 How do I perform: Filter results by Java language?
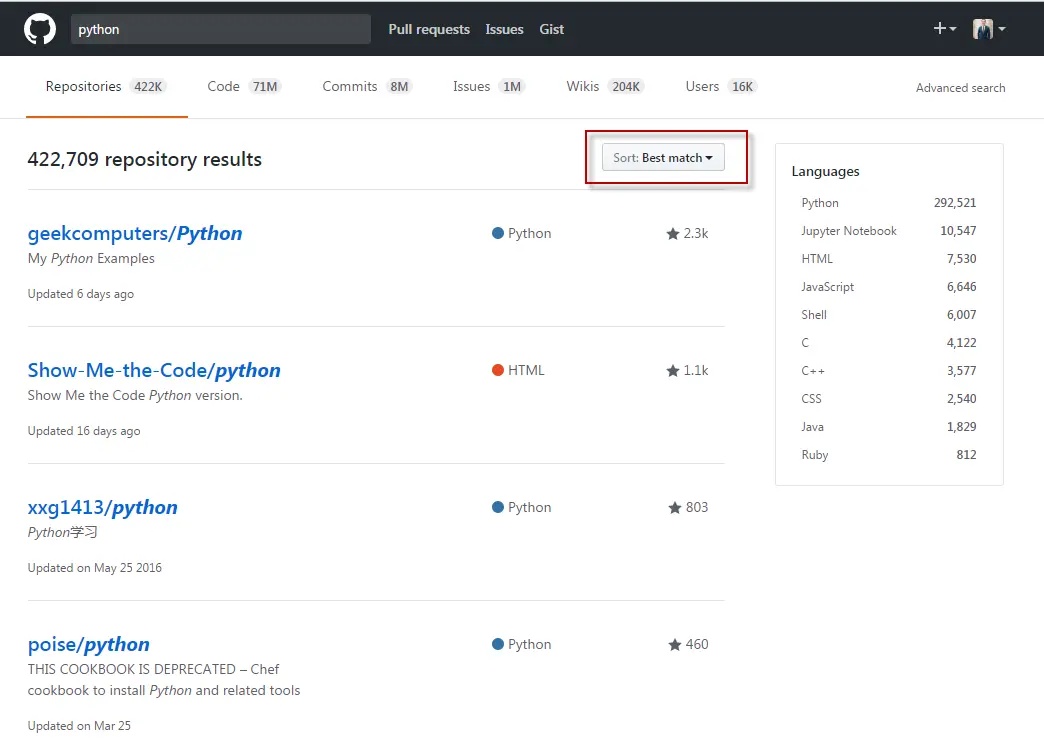pyautogui.click(x=889, y=427)
